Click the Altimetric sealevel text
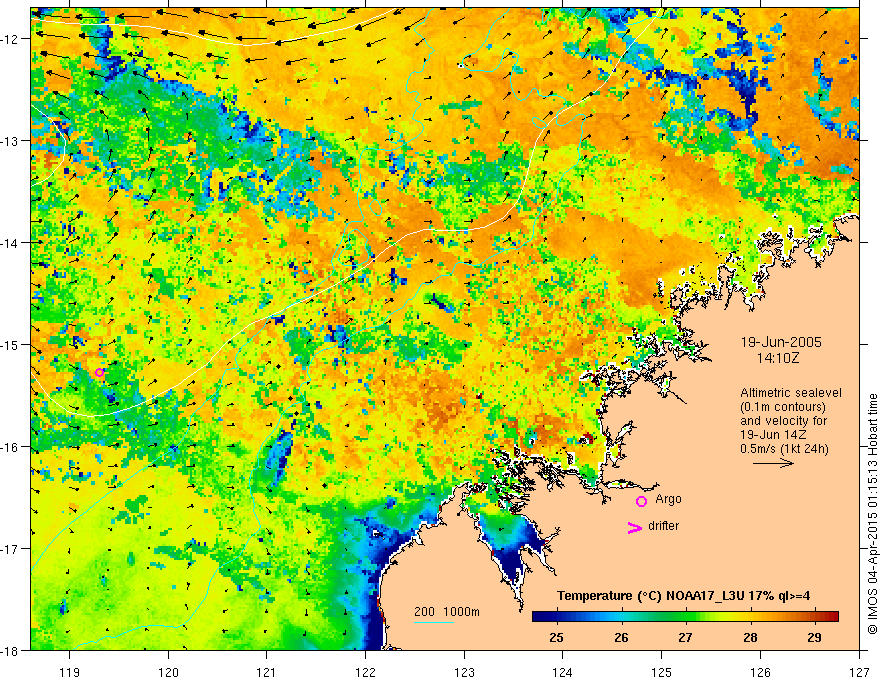Viewport: 880px width, 680px height. tap(791, 393)
